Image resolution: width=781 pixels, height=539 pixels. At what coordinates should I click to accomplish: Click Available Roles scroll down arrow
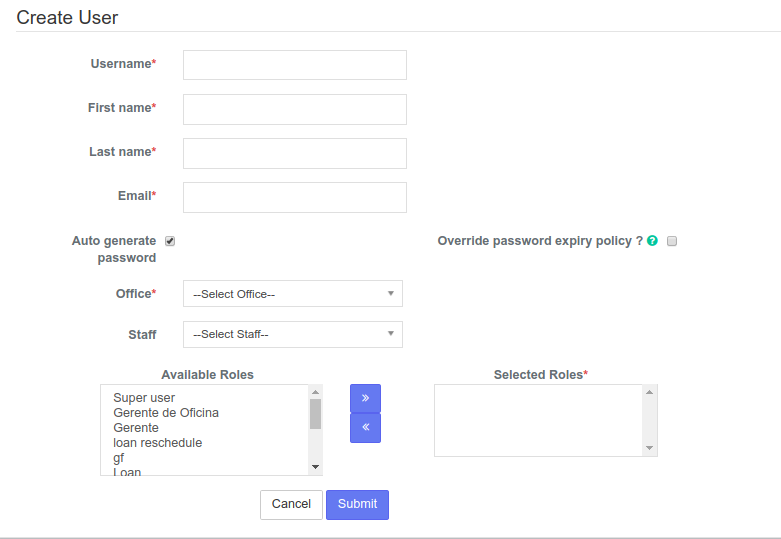(315, 467)
